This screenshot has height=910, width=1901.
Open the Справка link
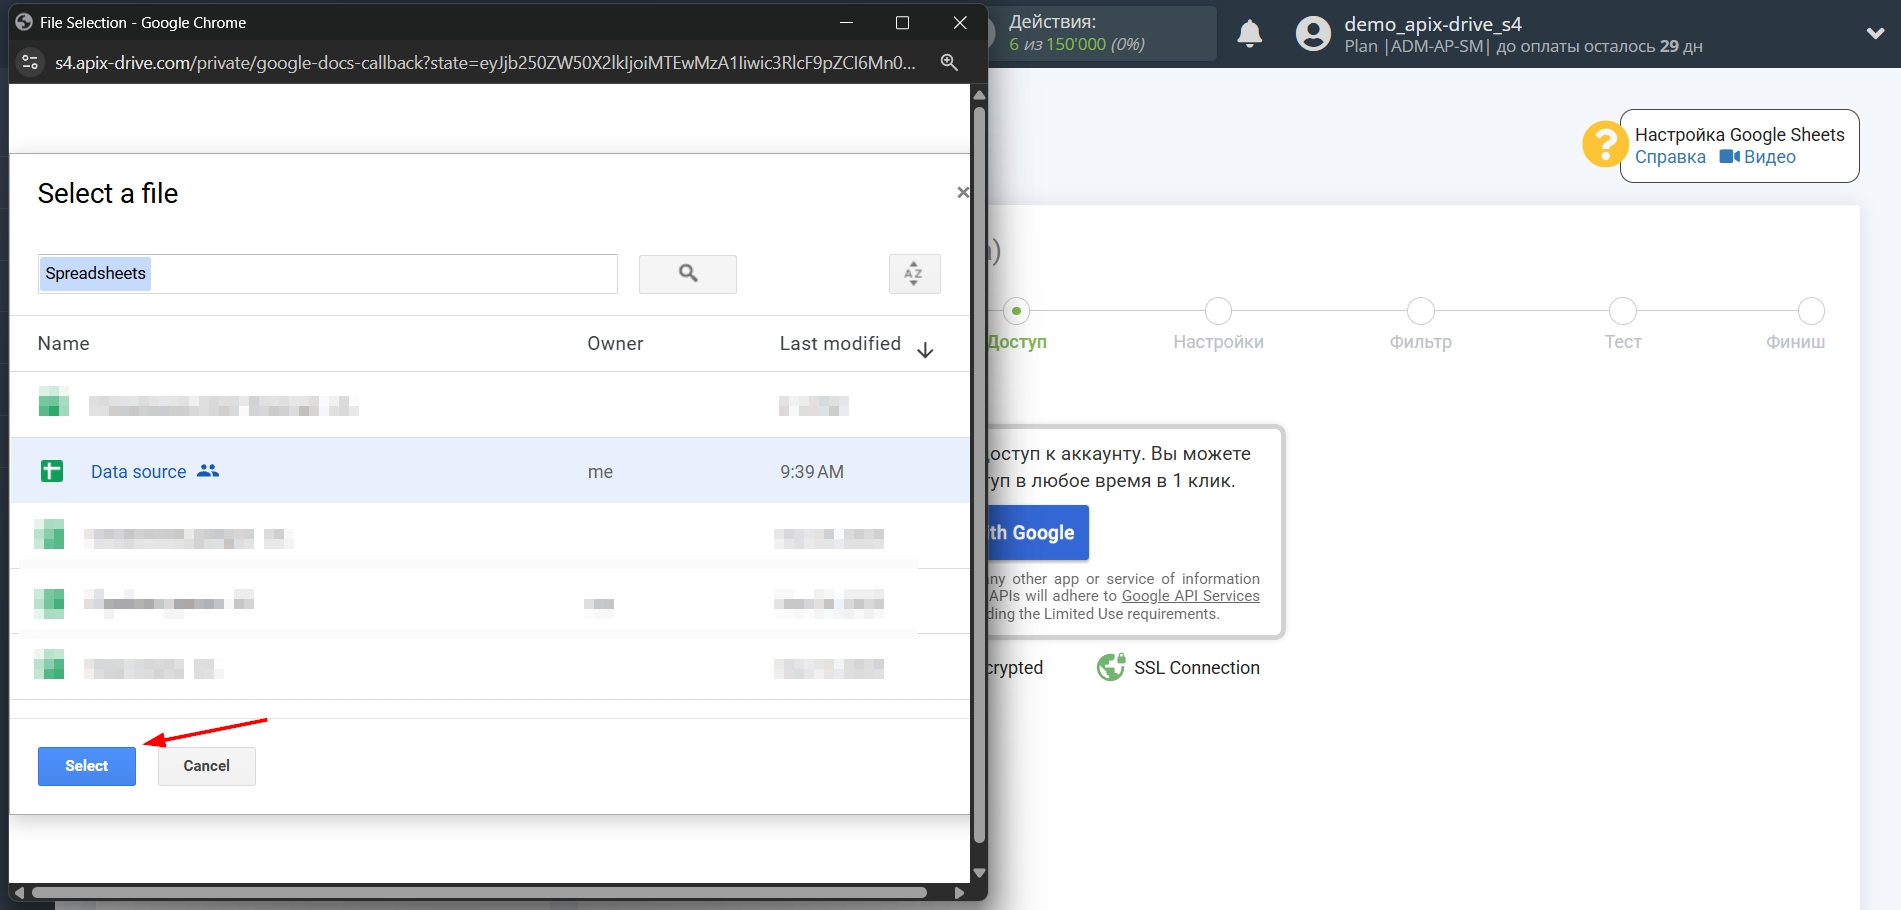click(1668, 157)
